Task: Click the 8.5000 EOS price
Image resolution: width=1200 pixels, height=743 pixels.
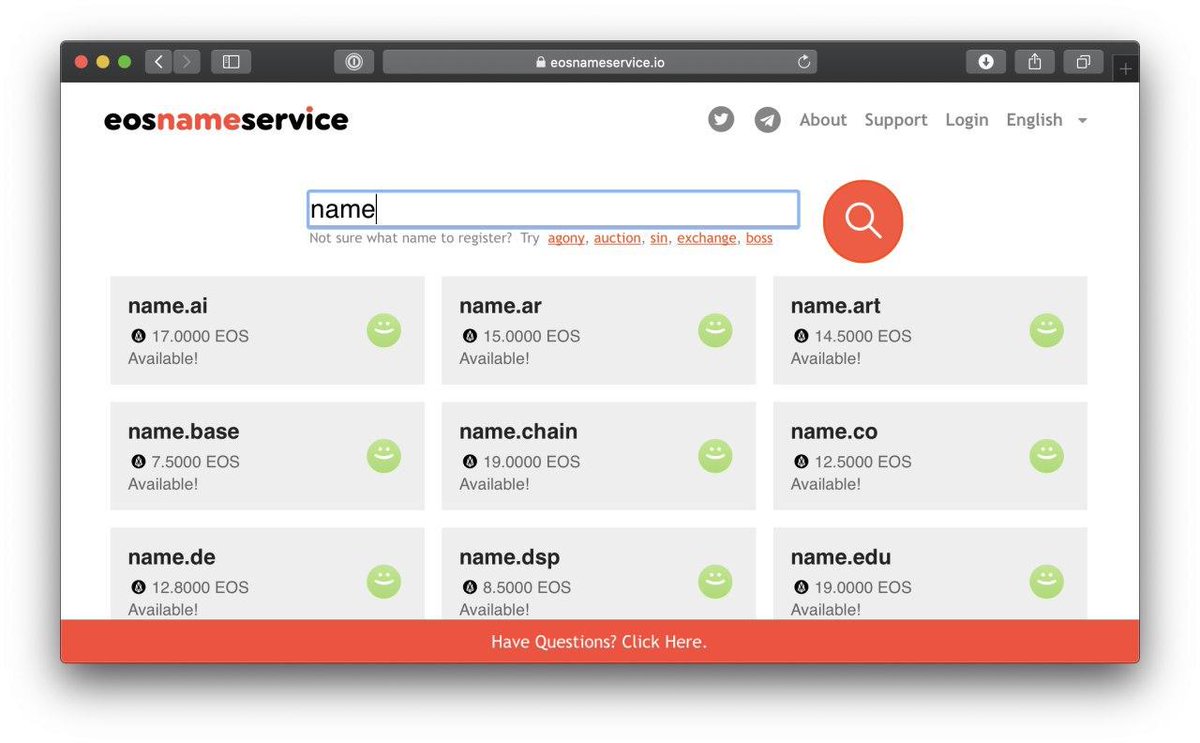Action: pyautogui.click(x=527, y=587)
